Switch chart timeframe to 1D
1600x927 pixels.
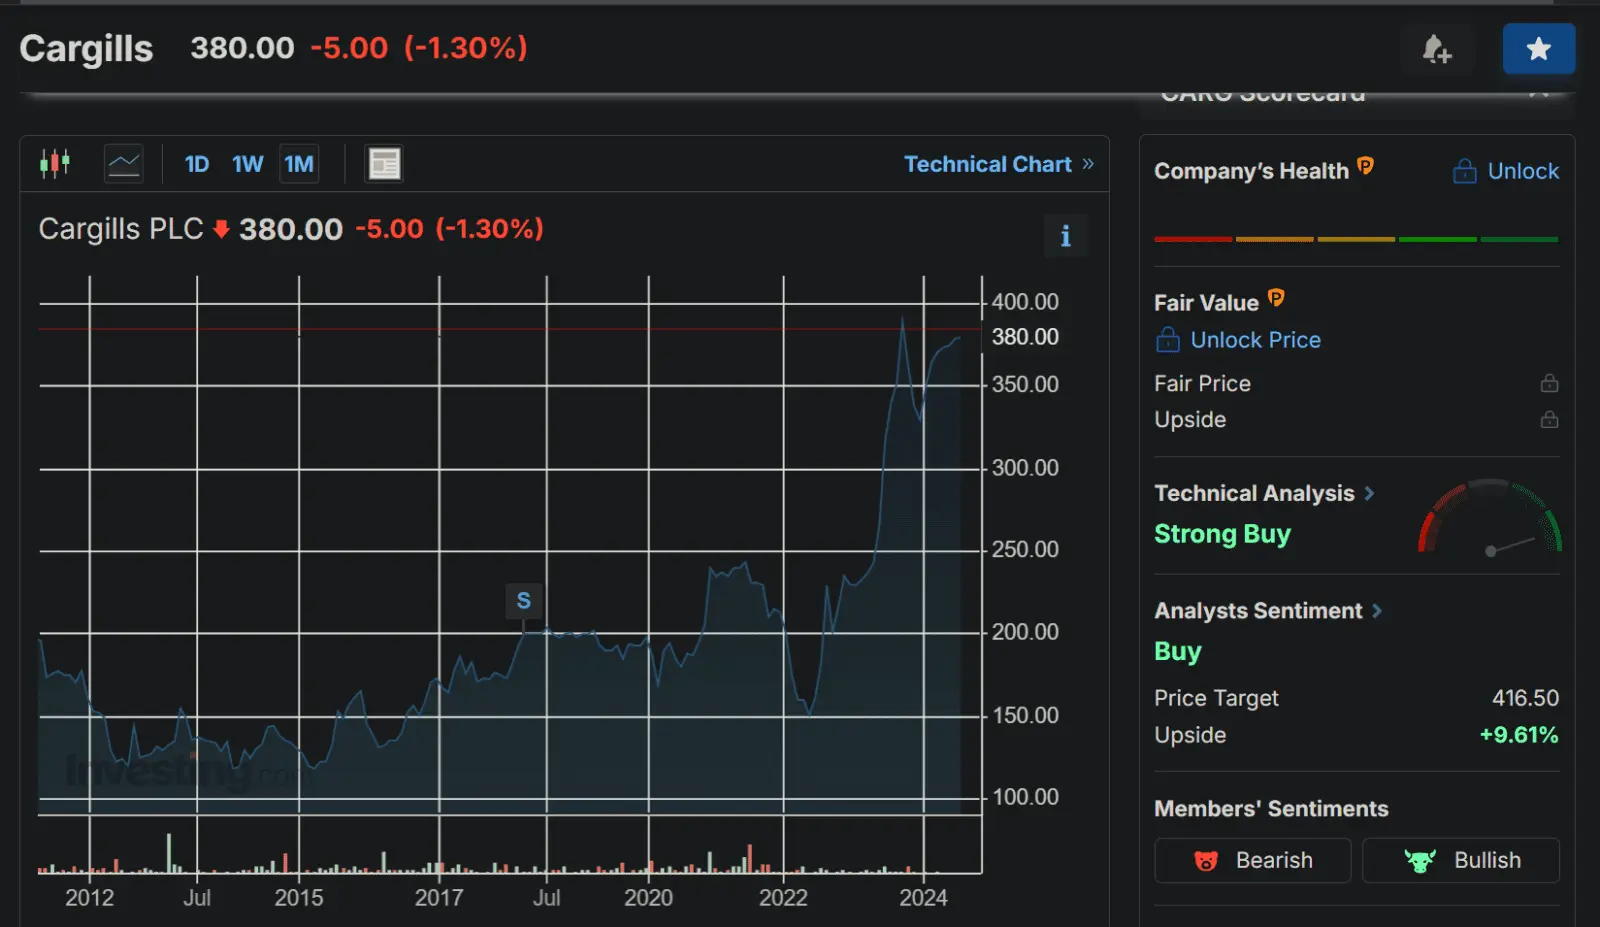[196, 163]
